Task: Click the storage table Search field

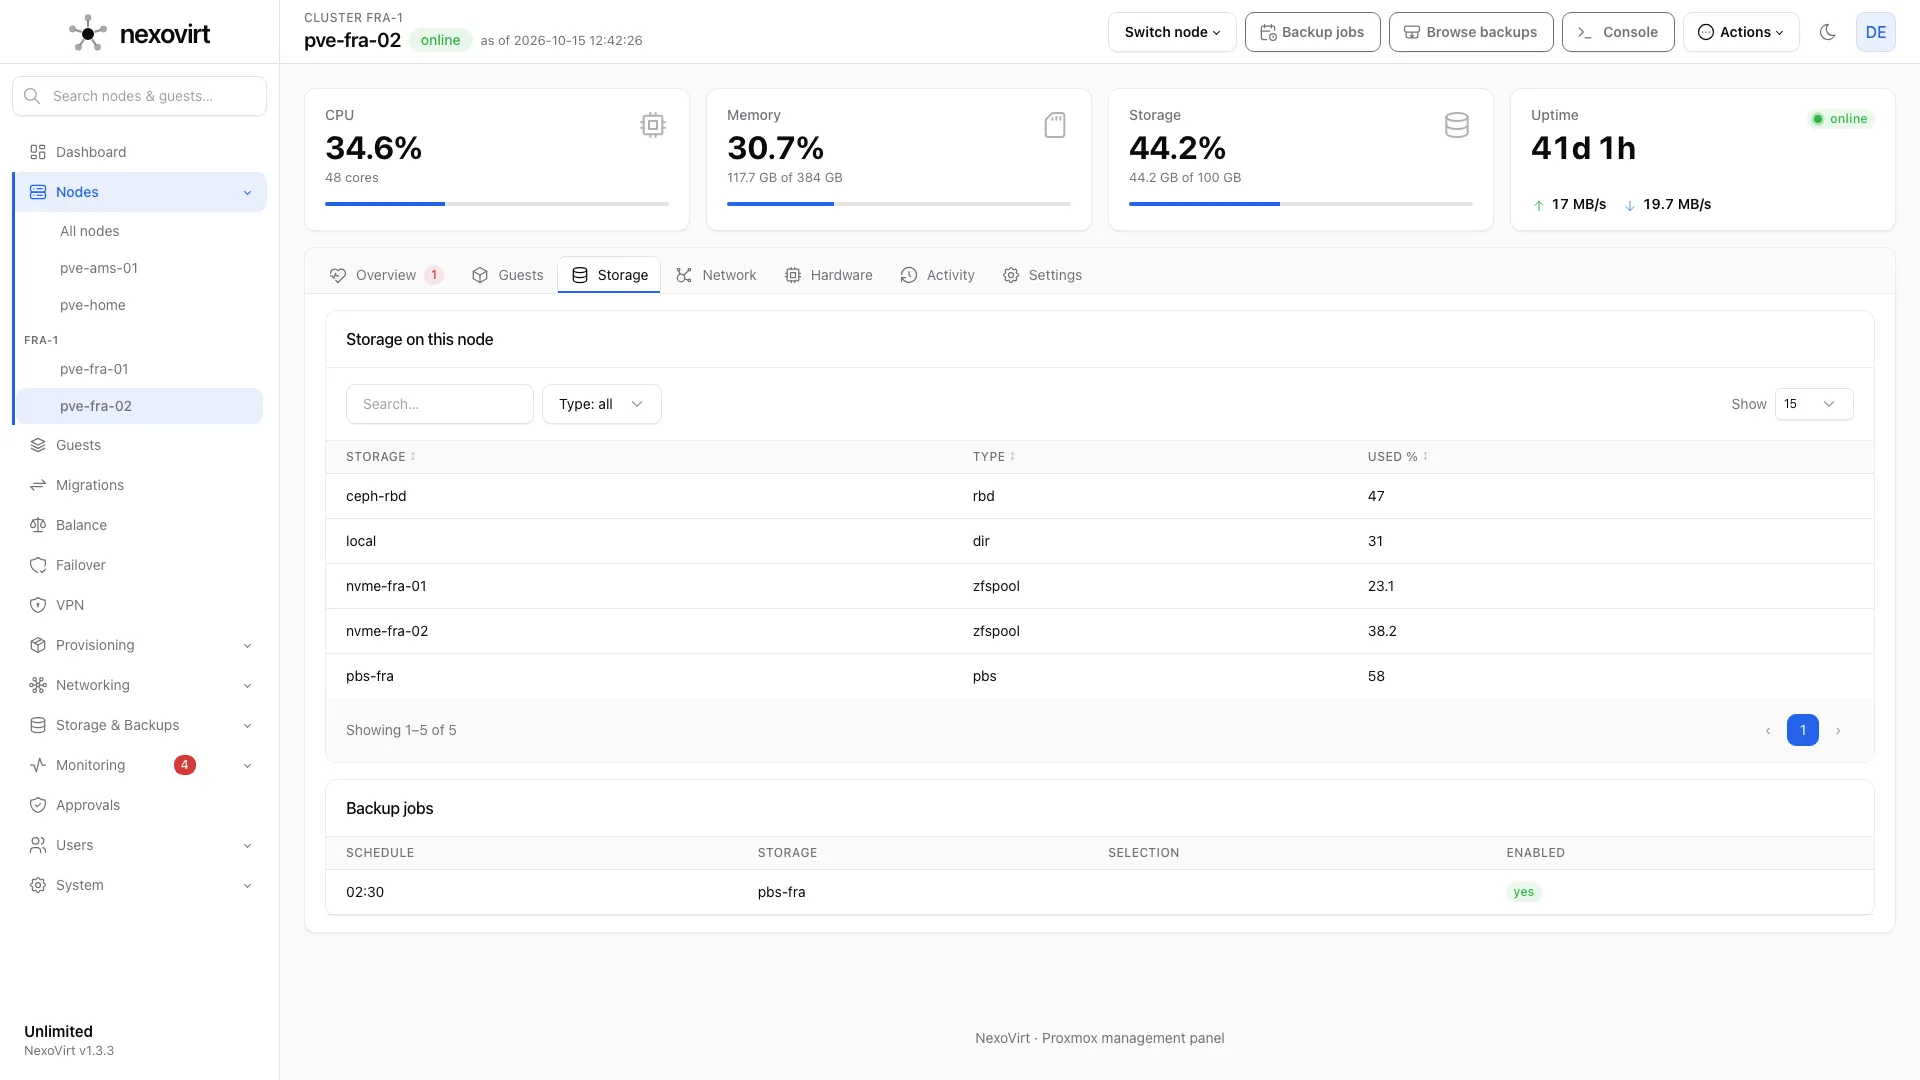Action: pyautogui.click(x=440, y=404)
